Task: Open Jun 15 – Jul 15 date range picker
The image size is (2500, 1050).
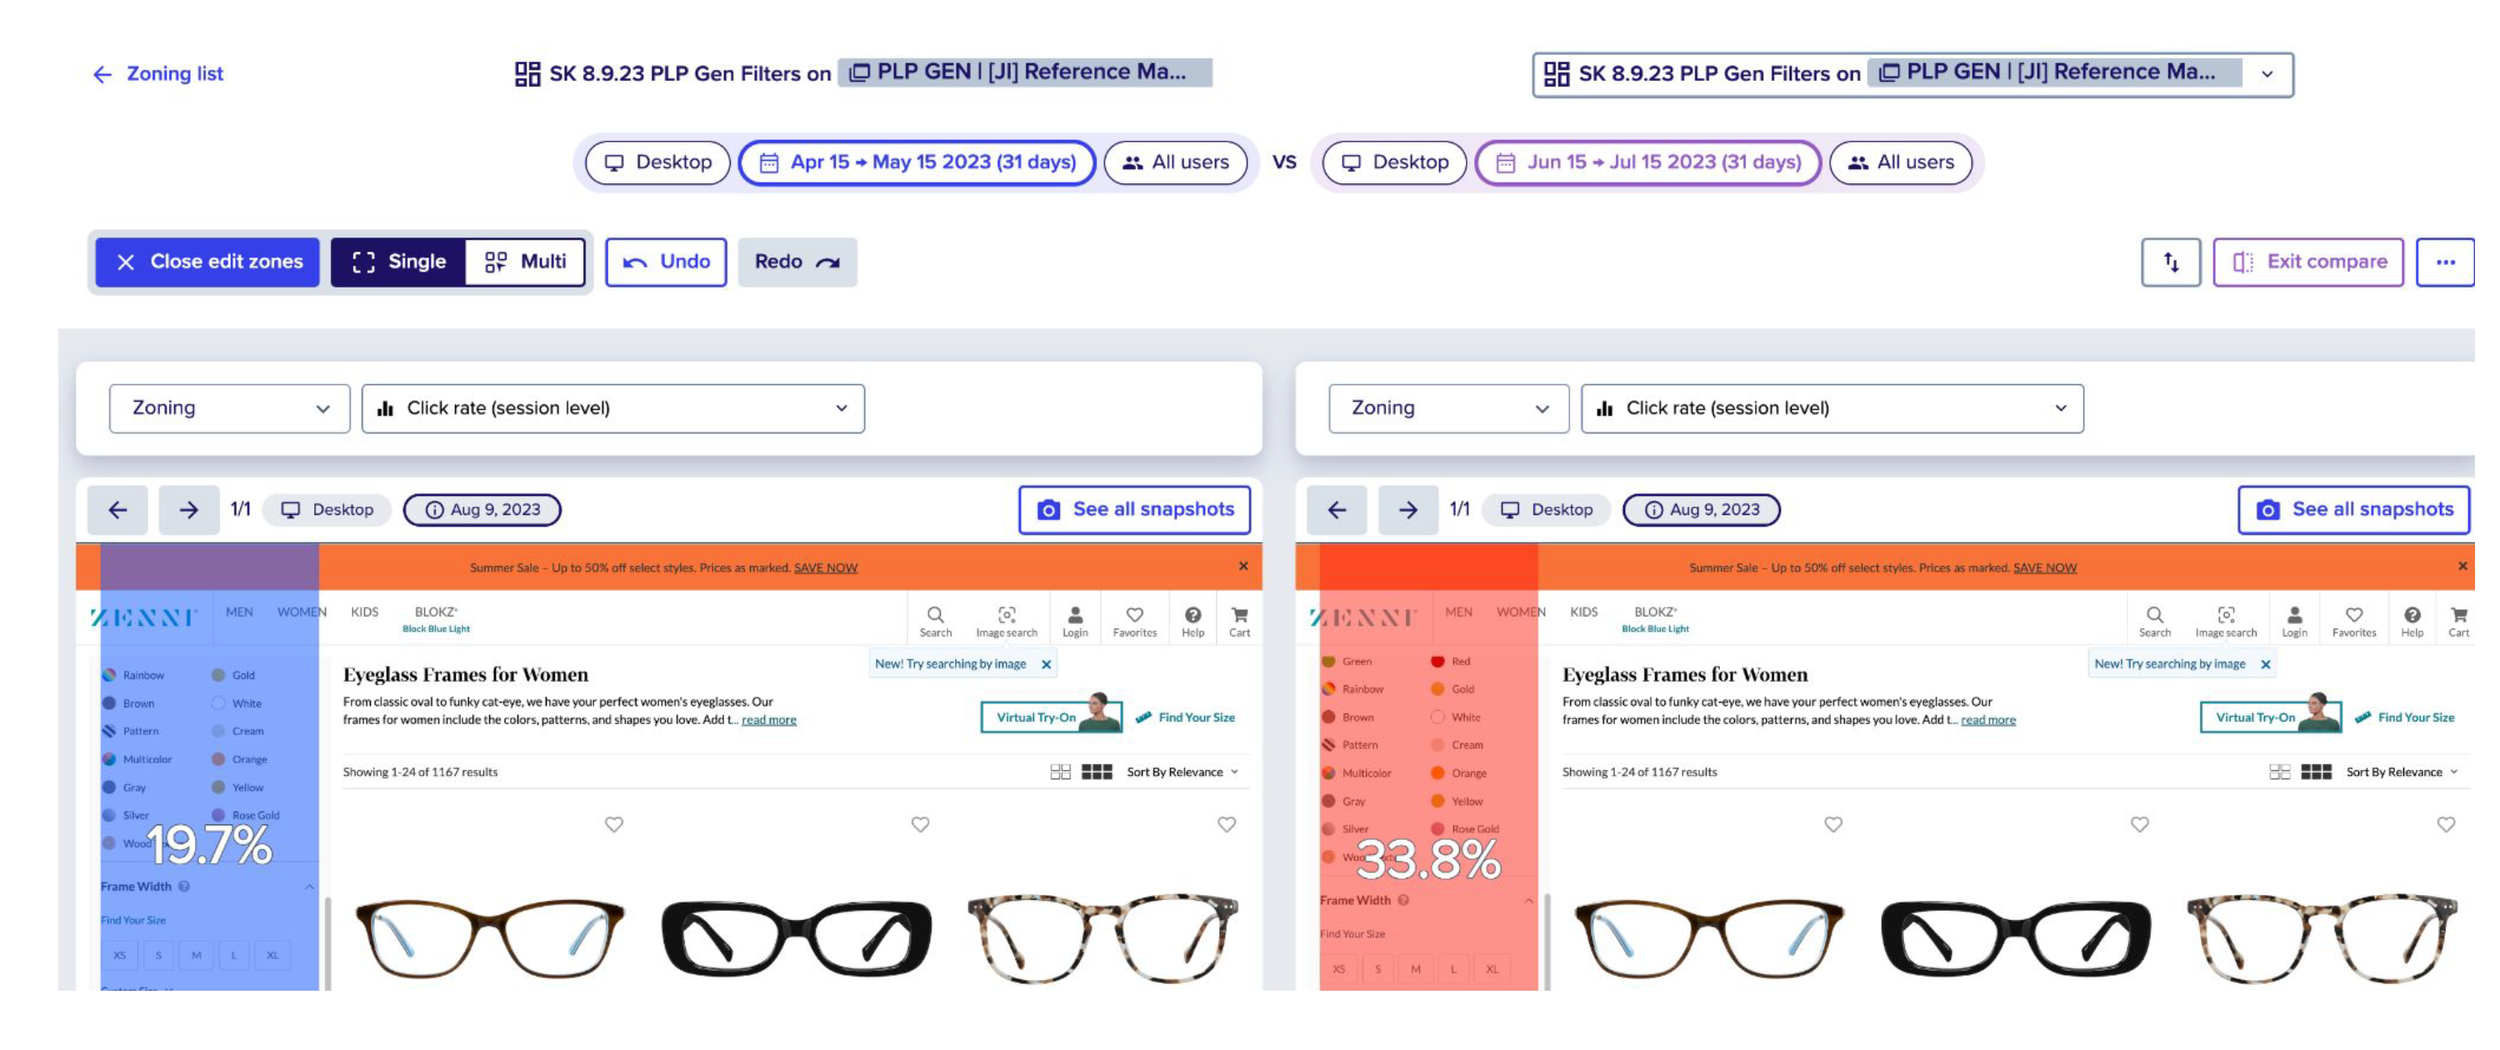Action: (x=1648, y=162)
